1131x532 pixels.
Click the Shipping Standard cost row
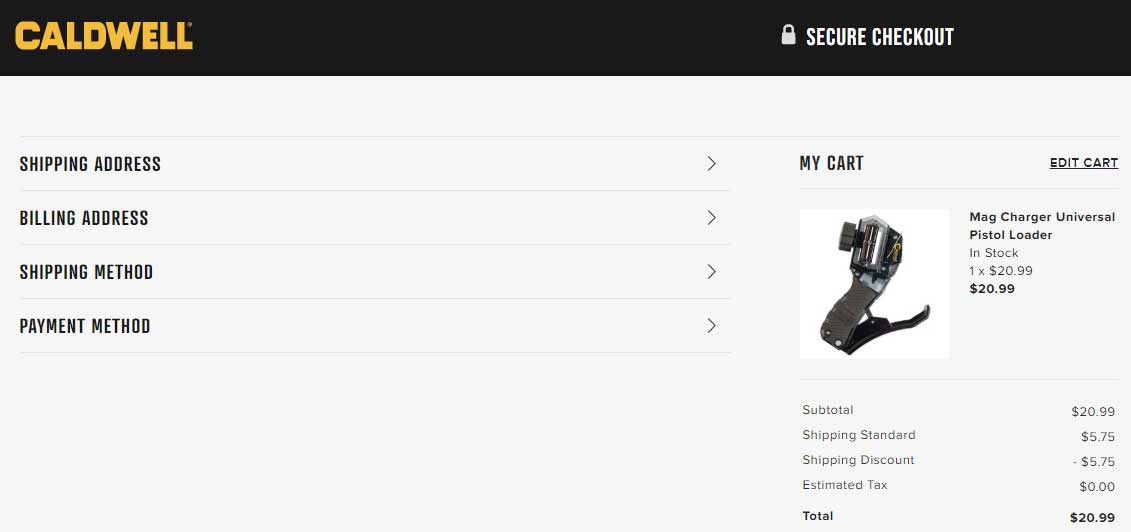[959, 435]
